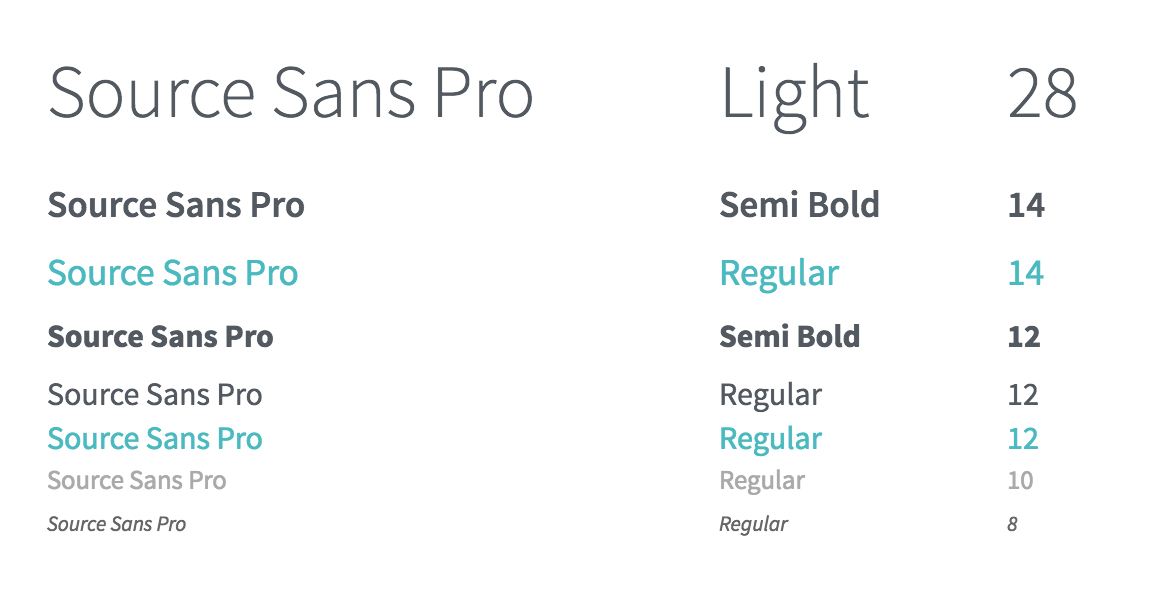
Task: Click the teal number "14"
Action: [x=1026, y=274]
